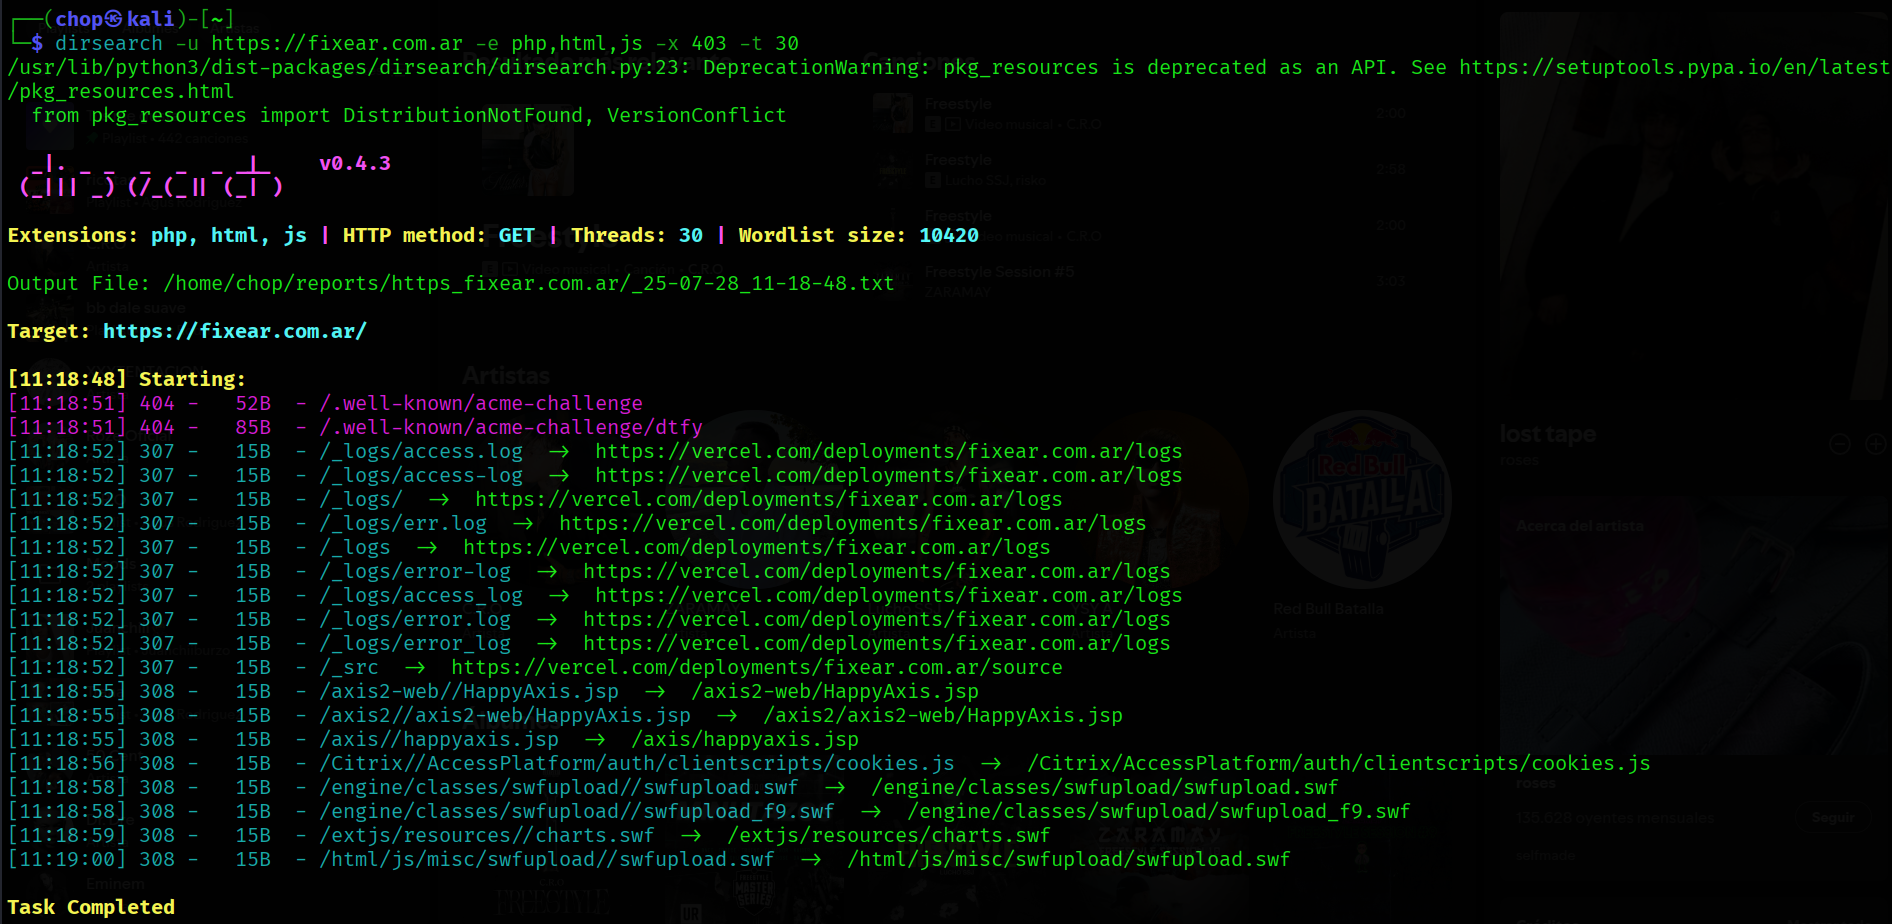
Task: Click the /.well-known/acme-challenge/dtfy path
Action: 510,427
